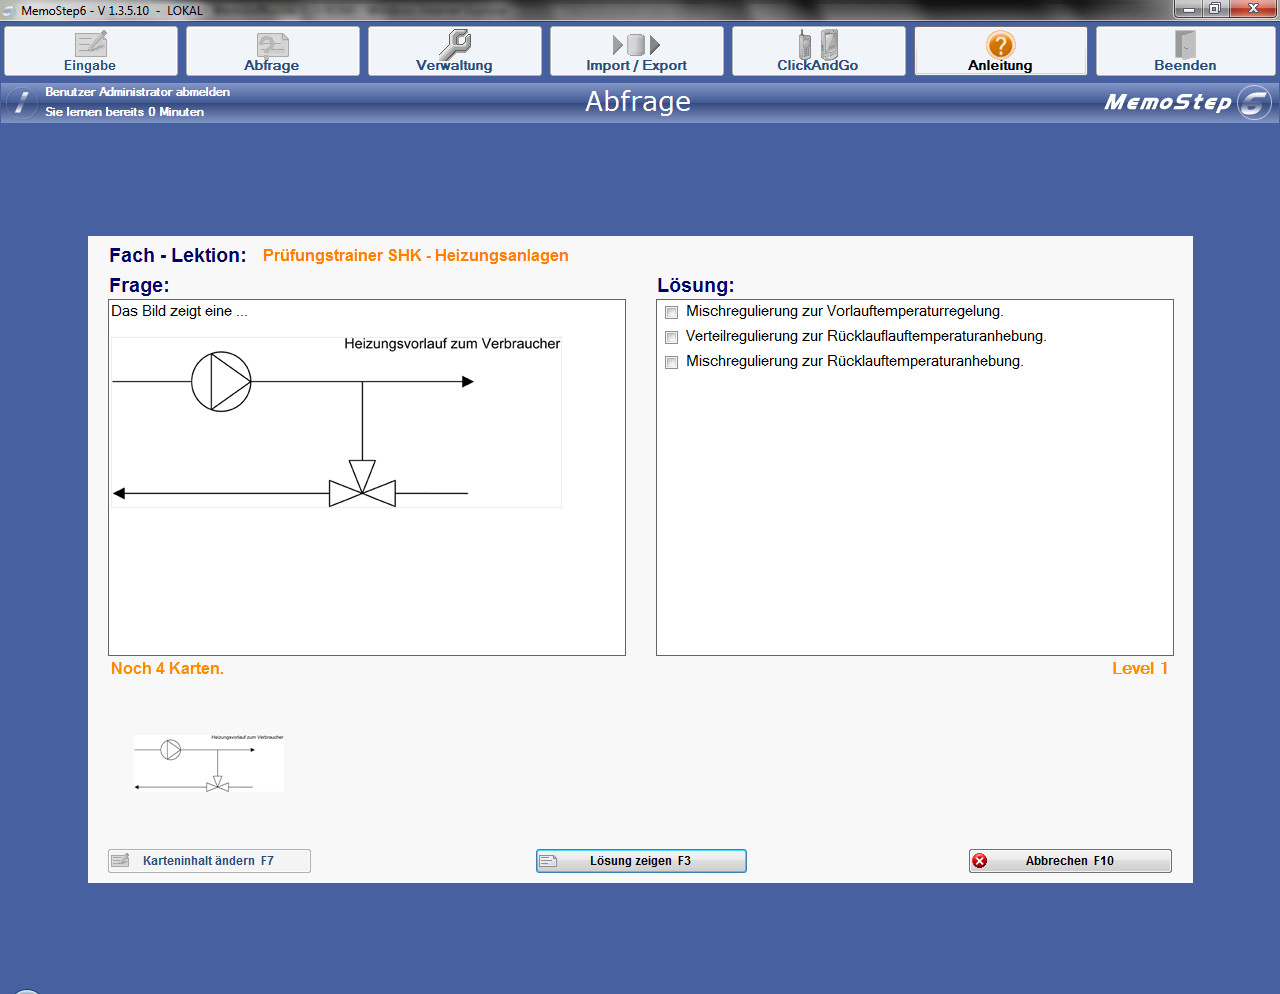Open Anleitung question mark help icon
This screenshot has height=994, width=1280.
1000,45
